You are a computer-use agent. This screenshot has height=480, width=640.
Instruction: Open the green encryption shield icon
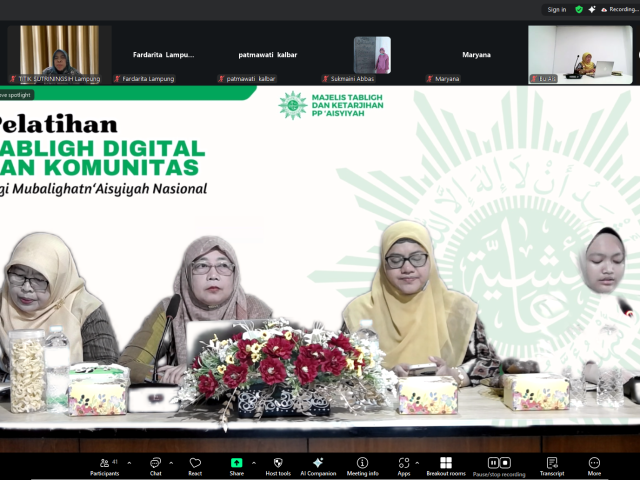coord(579,9)
